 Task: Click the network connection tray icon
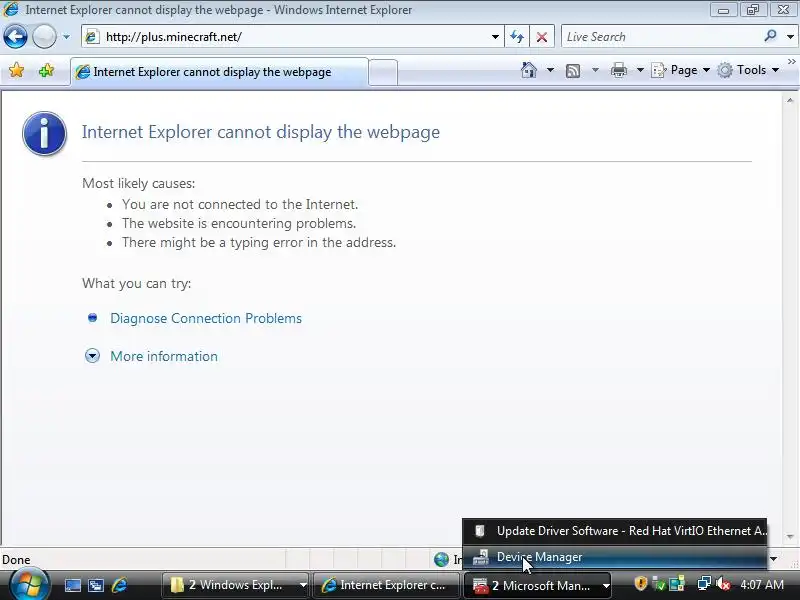coord(704,583)
